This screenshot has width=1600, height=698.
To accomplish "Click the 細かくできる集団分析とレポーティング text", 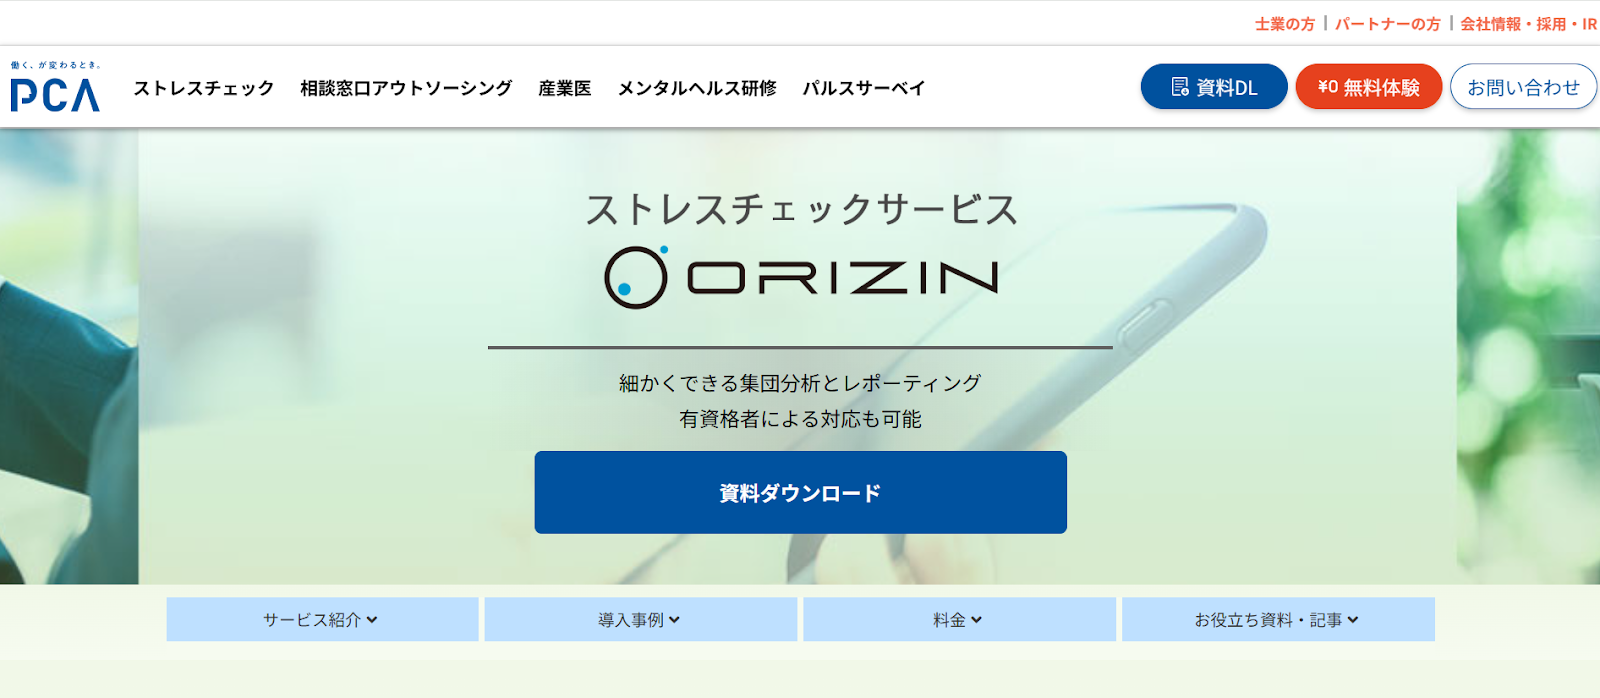I will click(800, 383).
